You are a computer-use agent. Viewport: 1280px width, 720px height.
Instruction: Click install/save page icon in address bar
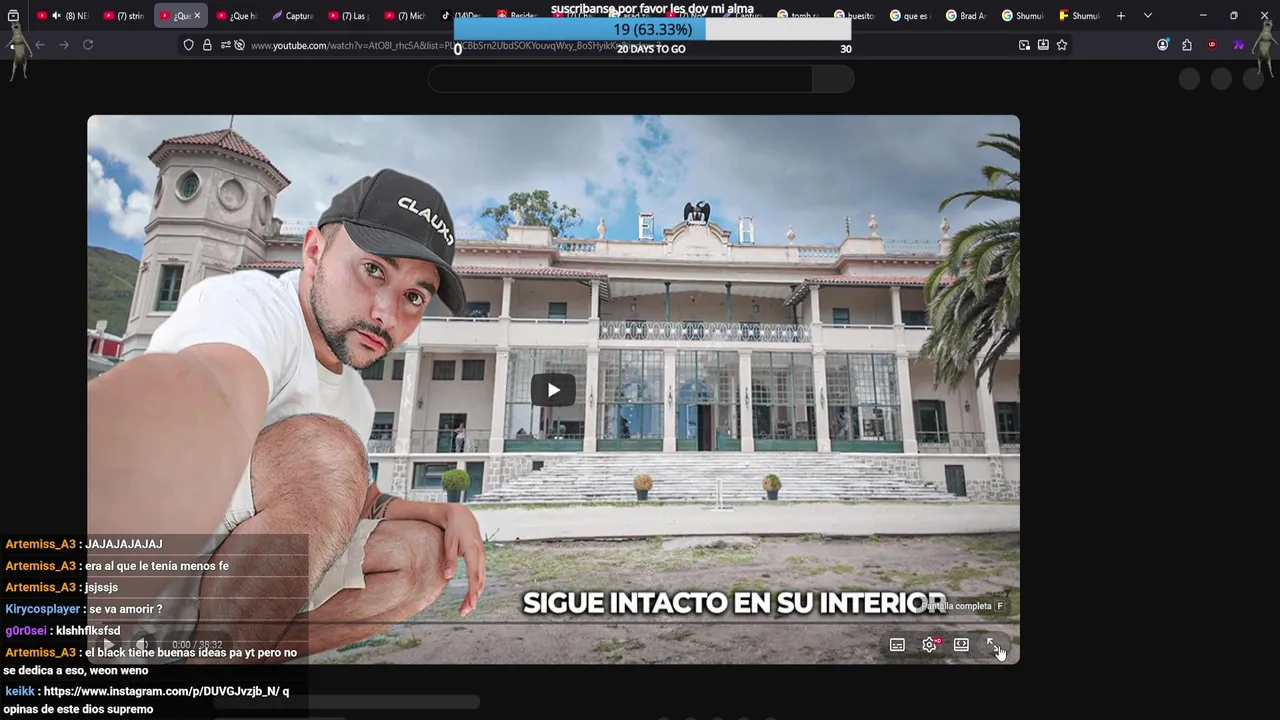(1043, 45)
